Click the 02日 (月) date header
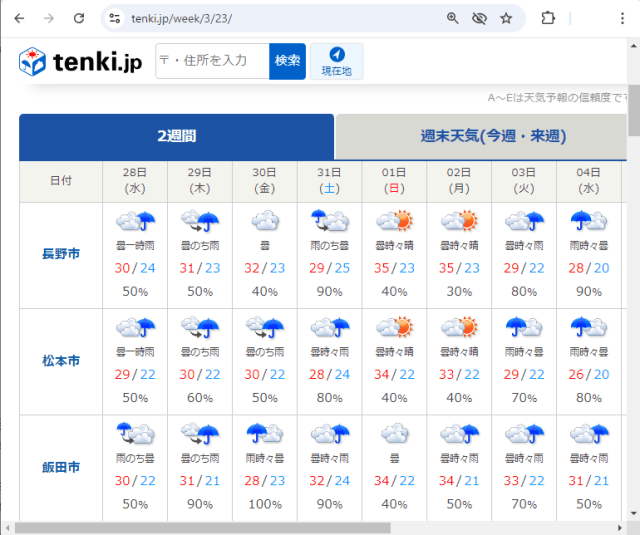The image size is (640, 535). tap(459, 180)
